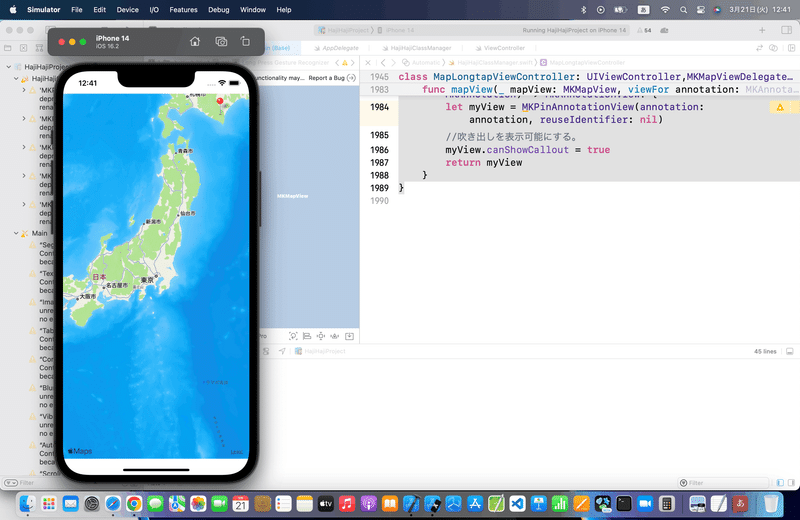
Task: Simulate location arrow in debug bar
Action: (282, 351)
